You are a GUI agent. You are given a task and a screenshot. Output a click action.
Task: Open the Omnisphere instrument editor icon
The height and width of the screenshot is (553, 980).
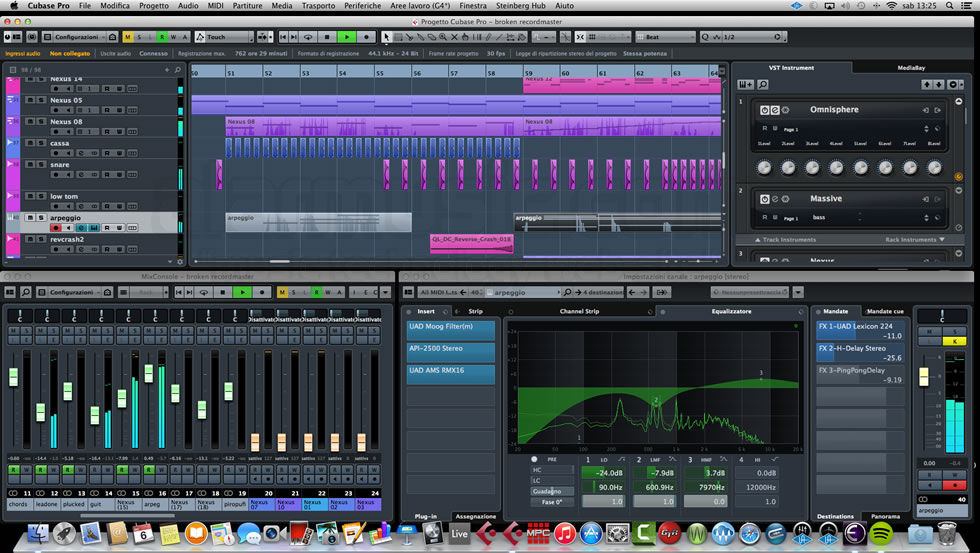pyautogui.click(x=775, y=110)
